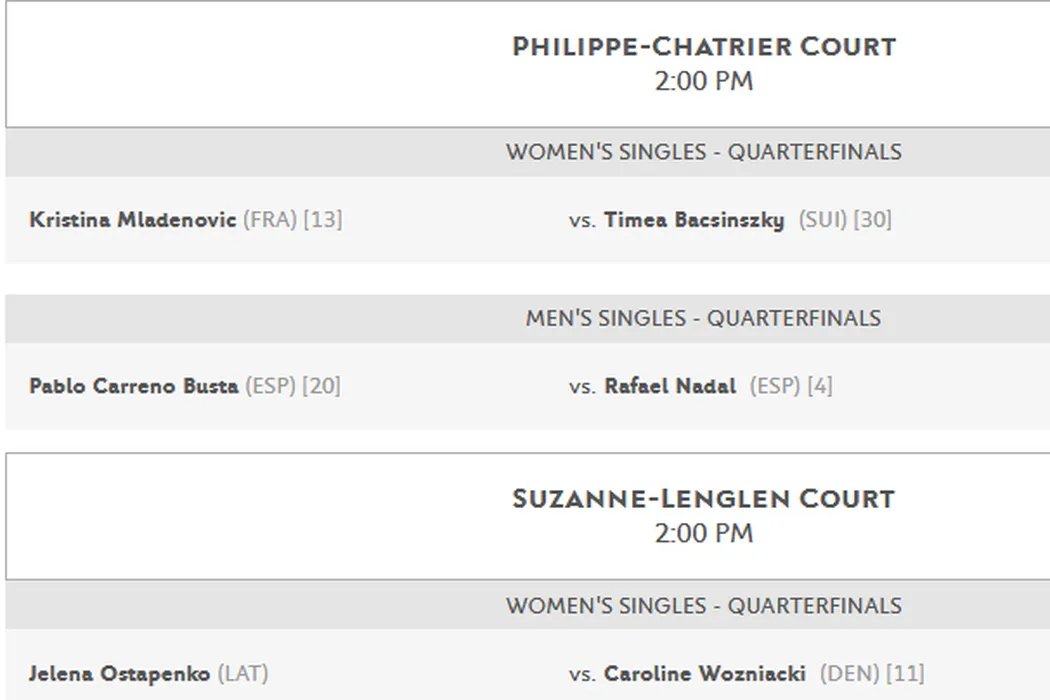The height and width of the screenshot is (700, 1050).
Task: Click the (FRA) [13] seed label
Action: pyautogui.click(x=292, y=220)
